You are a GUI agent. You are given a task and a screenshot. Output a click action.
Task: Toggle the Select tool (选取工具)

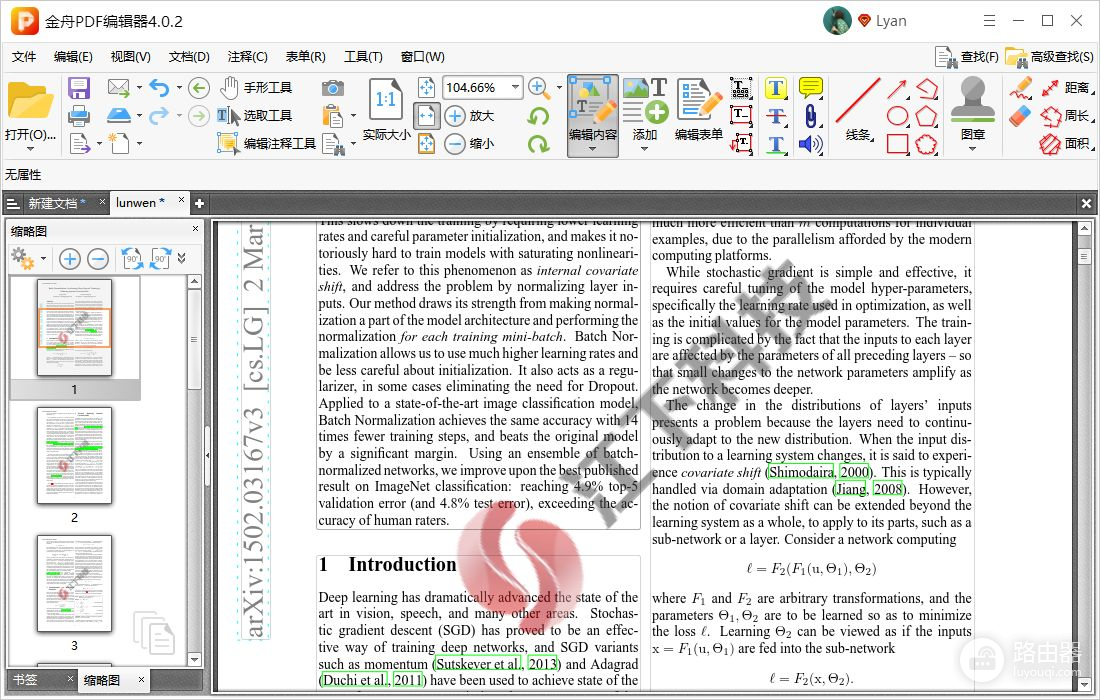coord(256,116)
